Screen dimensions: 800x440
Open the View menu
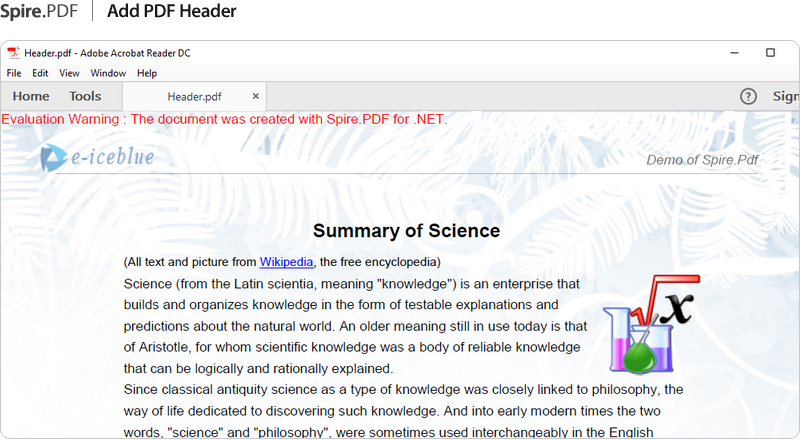[x=69, y=73]
